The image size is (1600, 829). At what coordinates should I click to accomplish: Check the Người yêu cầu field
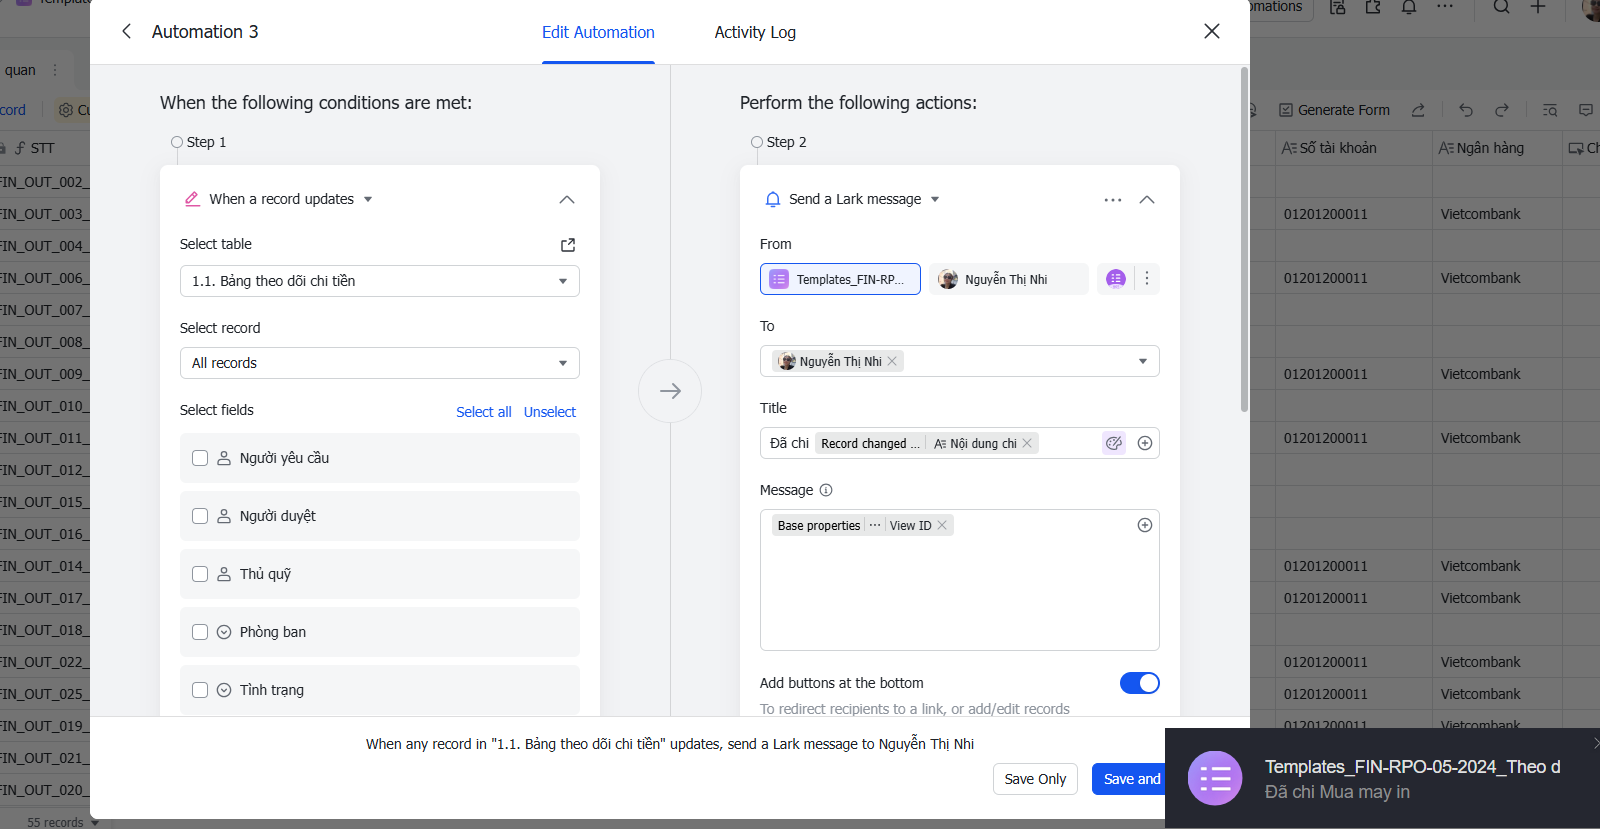pyautogui.click(x=200, y=458)
